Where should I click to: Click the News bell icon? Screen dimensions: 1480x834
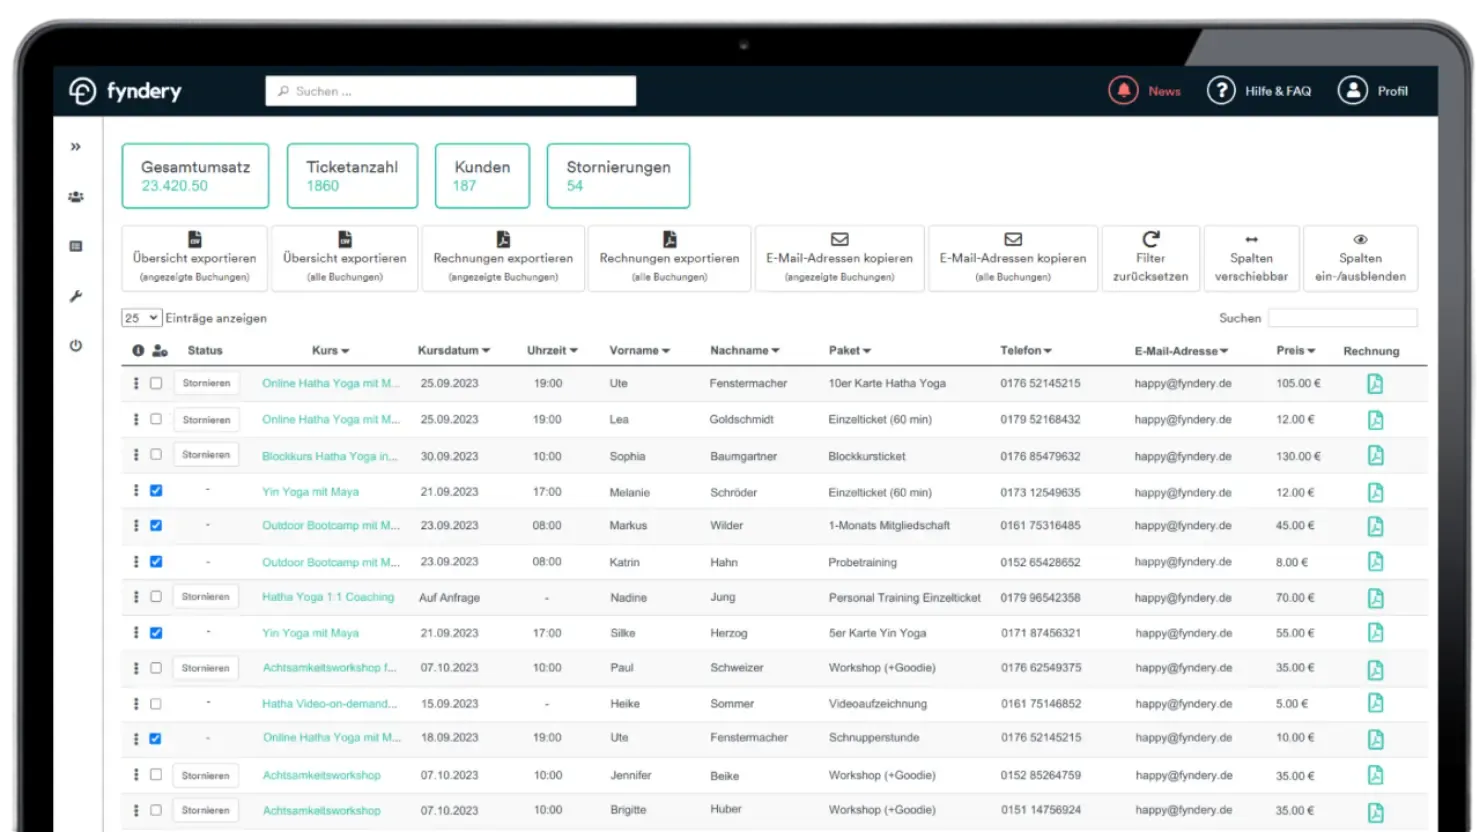click(x=1123, y=91)
